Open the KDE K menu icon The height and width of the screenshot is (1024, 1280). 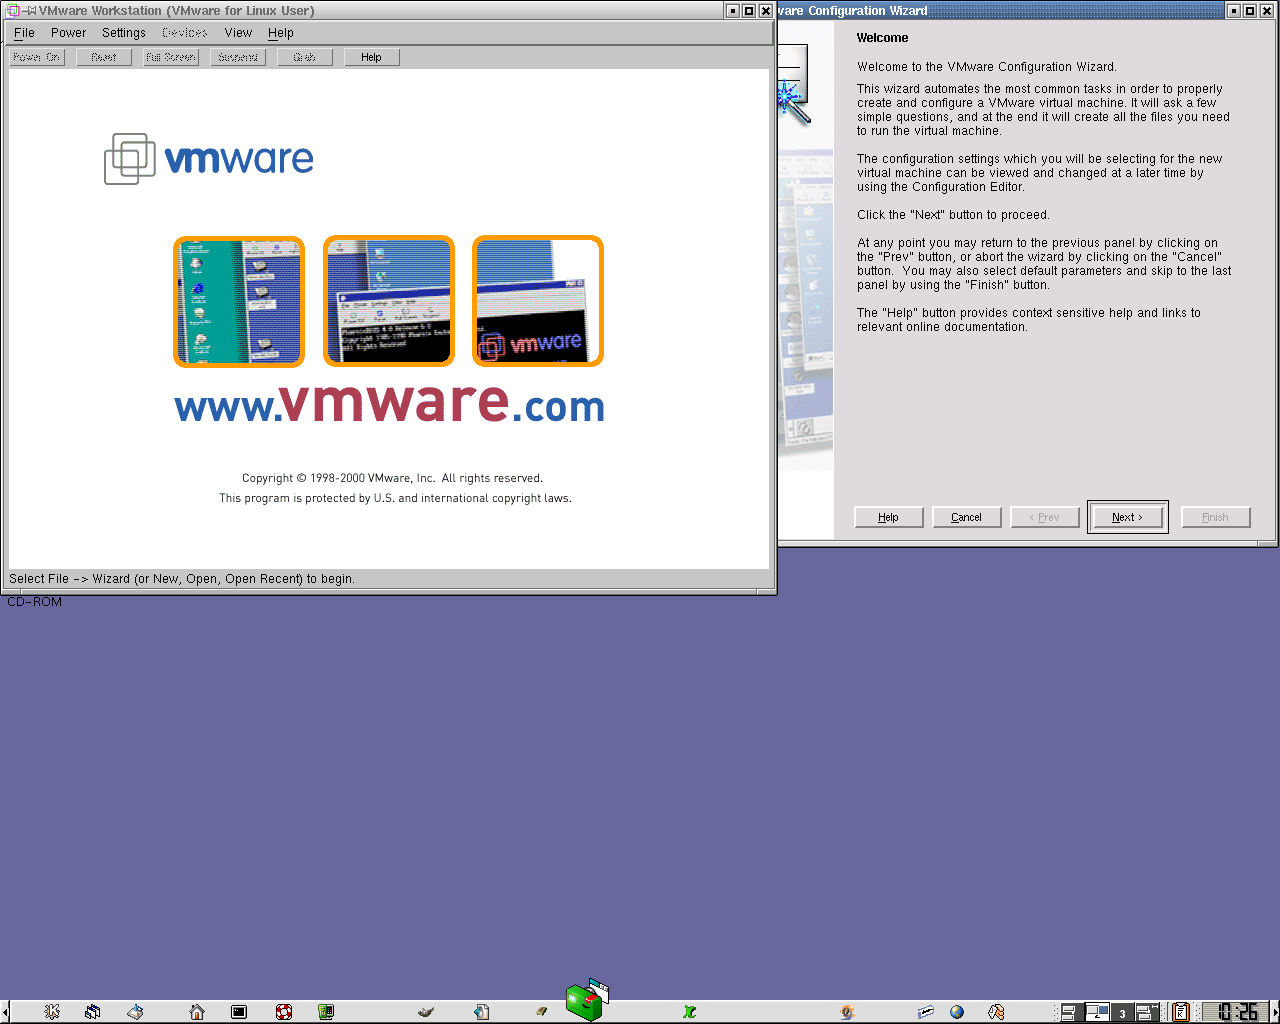(52, 1012)
